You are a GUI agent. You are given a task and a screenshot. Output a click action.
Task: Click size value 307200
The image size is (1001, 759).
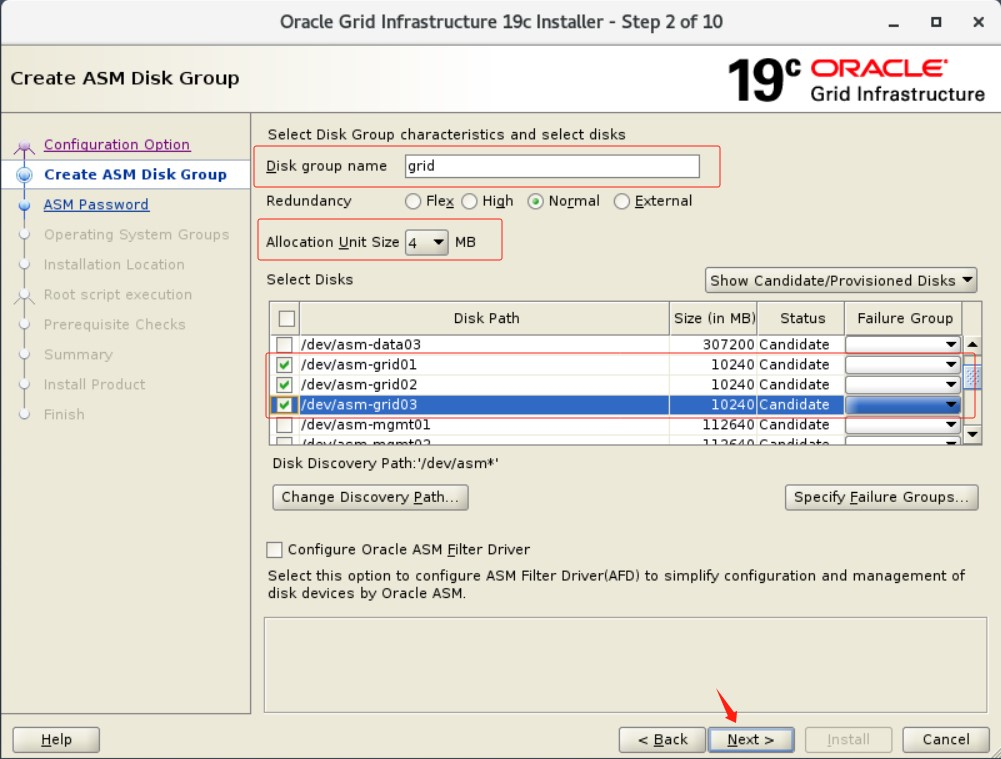click(728, 344)
